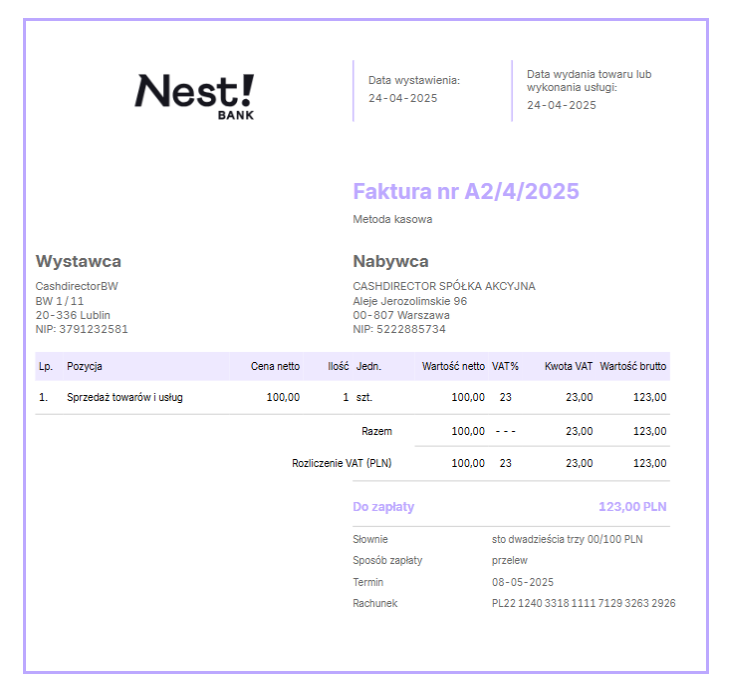Image resolution: width=736 pixels, height=692 pixels.
Task: Select buyer name 'CASHDIRECTOR SPÓŁKA AKCYJNA'
Action: point(444,286)
